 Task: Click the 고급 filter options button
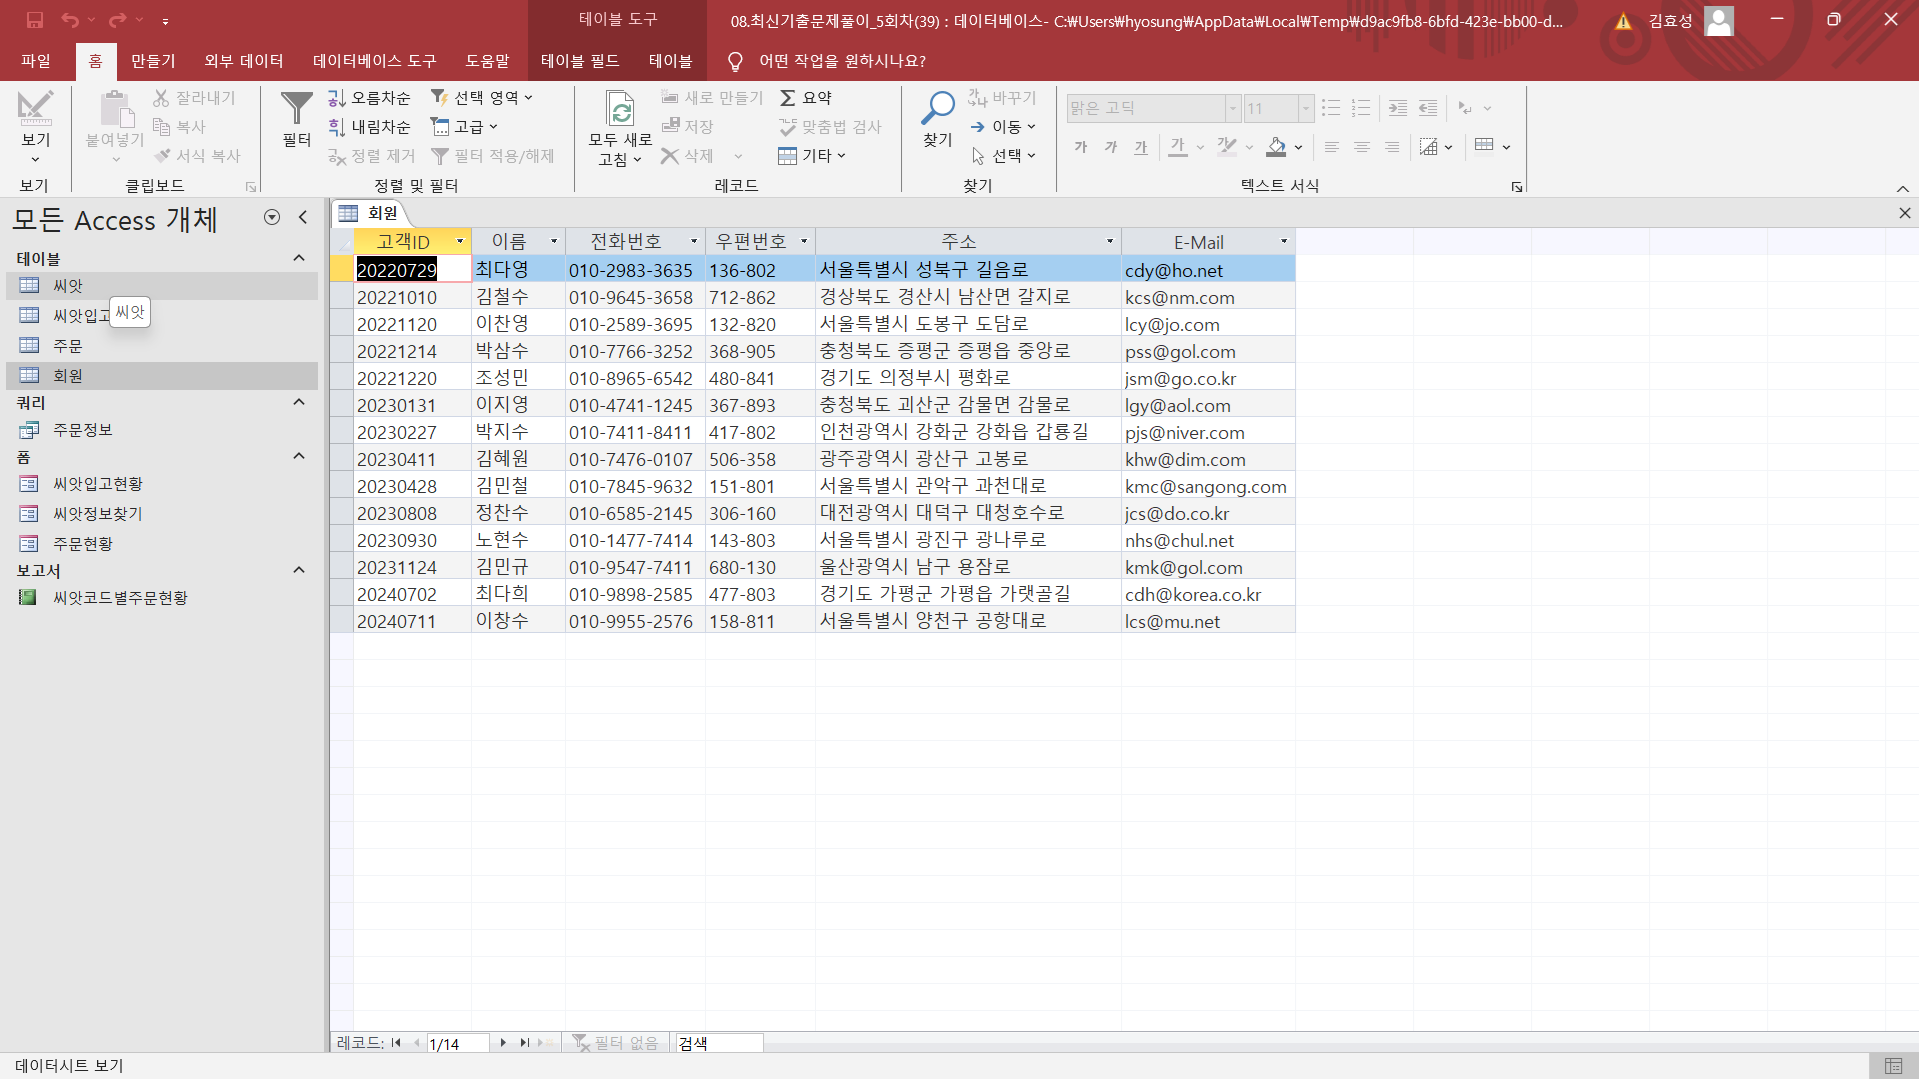click(x=464, y=127)
